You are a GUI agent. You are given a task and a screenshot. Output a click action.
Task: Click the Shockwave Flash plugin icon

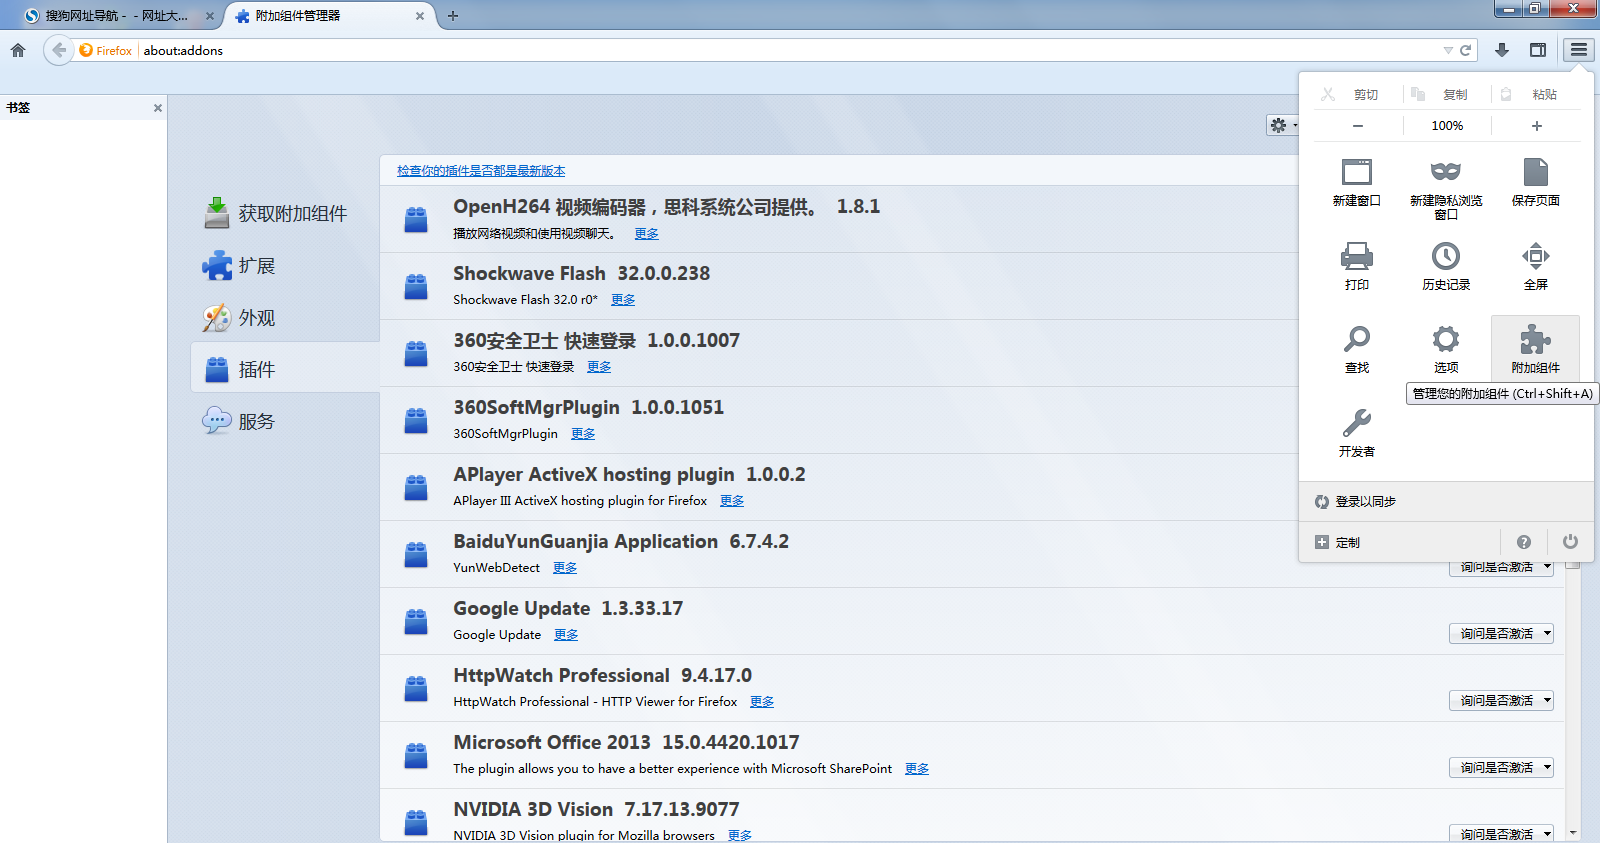pos(416,286)
